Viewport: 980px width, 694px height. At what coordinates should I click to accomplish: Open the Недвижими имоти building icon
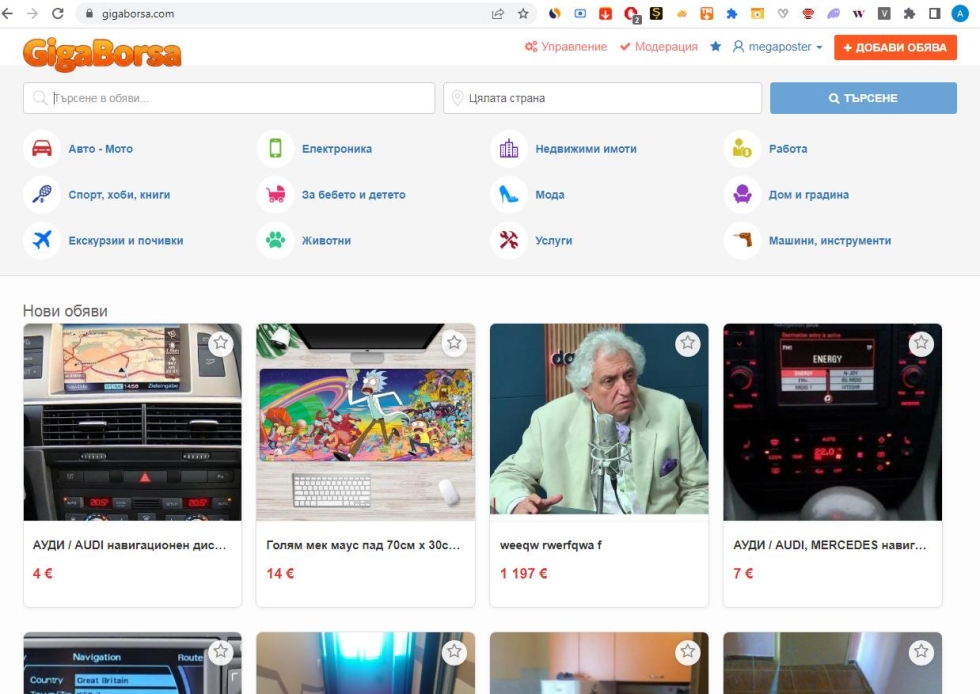(x=509, y=149)
